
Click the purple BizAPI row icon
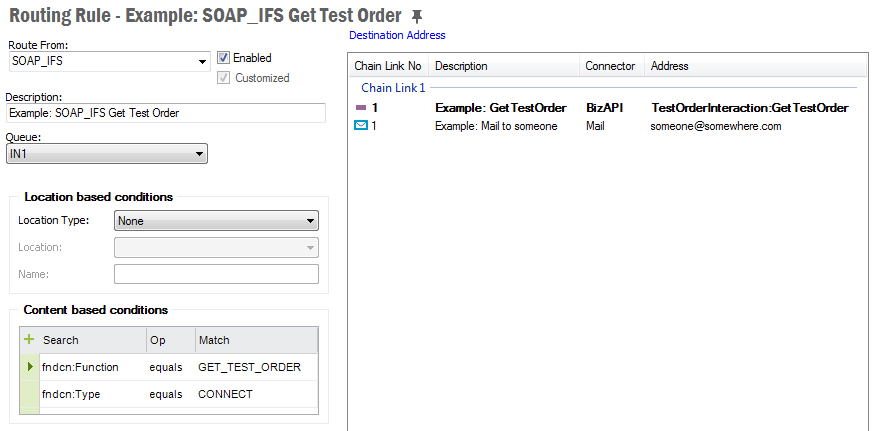coord(361,108)
